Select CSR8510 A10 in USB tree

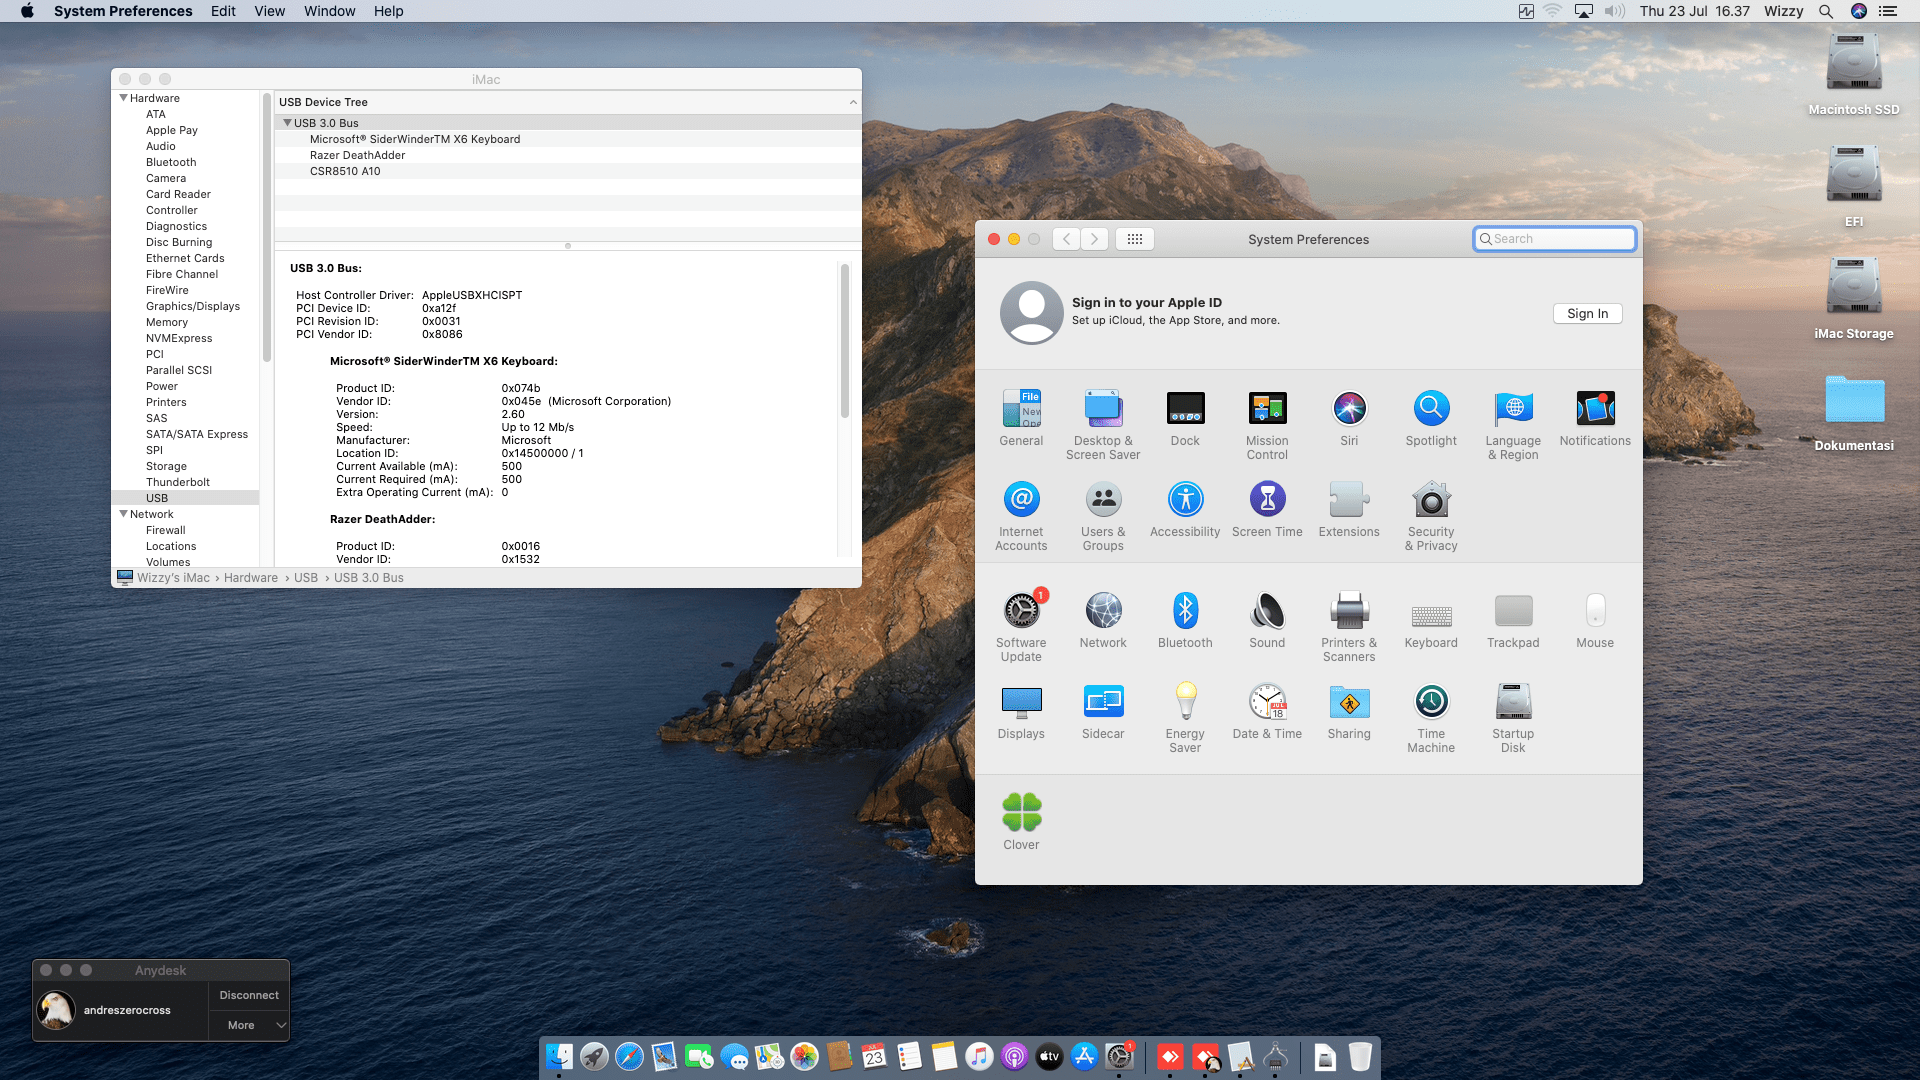567,171
